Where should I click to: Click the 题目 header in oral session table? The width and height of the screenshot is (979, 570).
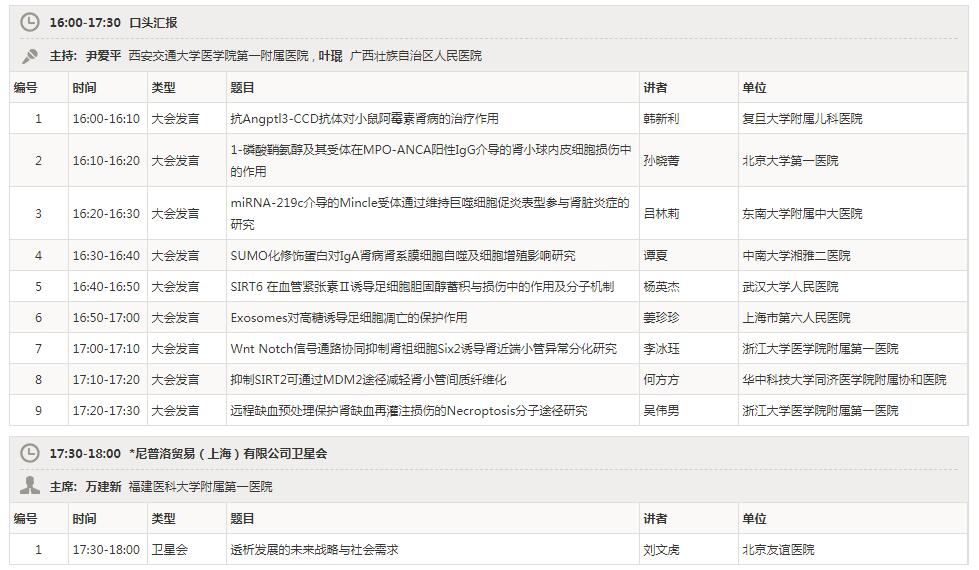(x=242, y=87)
